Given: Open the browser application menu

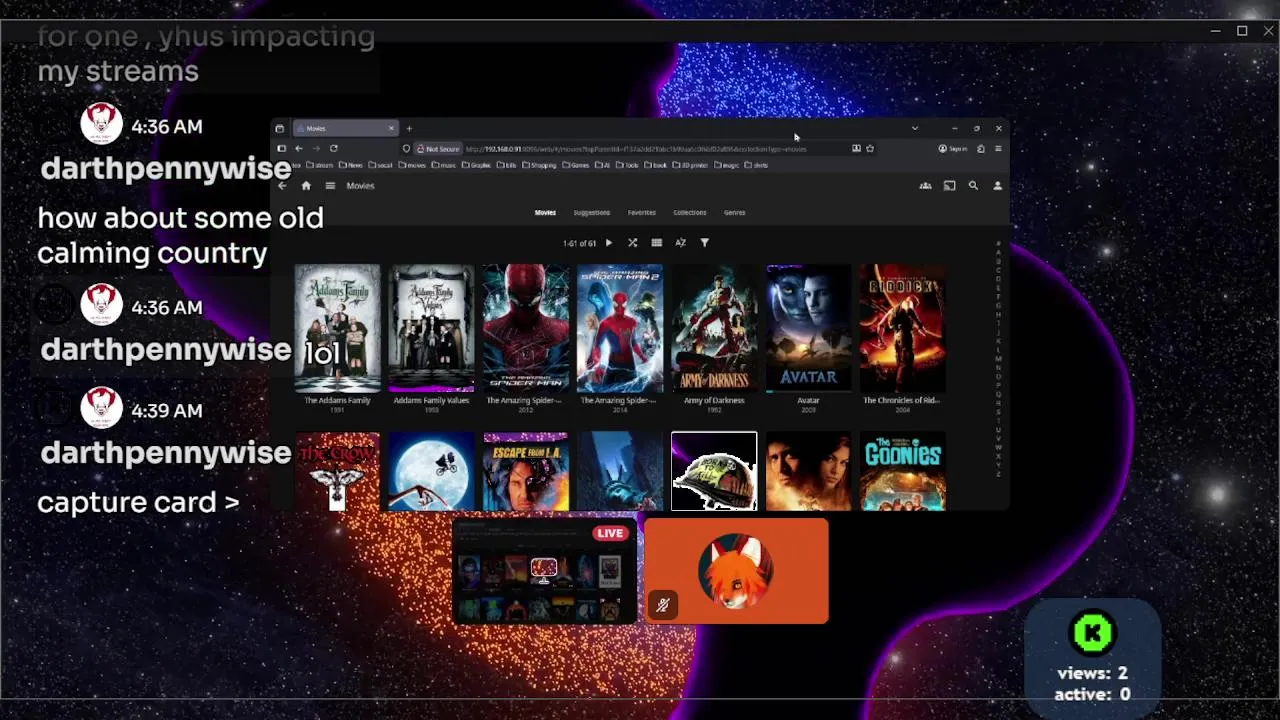Looking at the screenshot, I should tap(998, 148).
